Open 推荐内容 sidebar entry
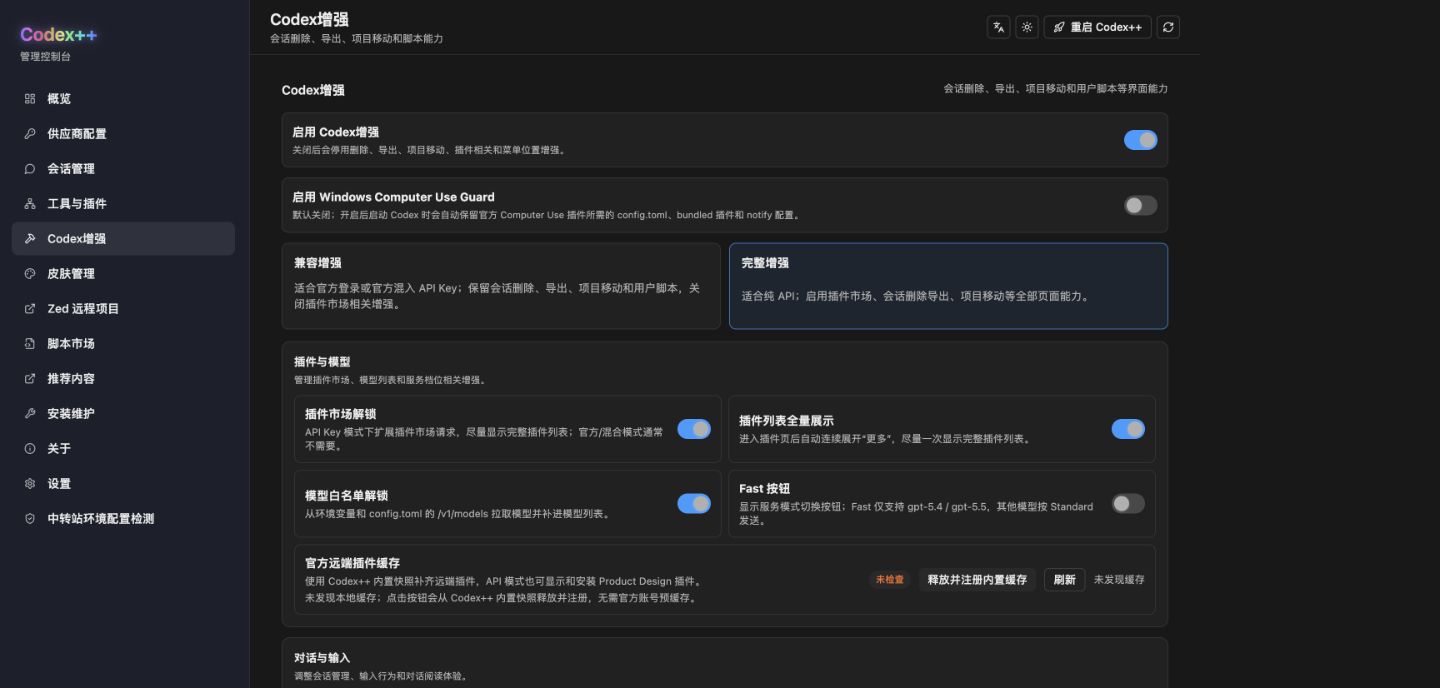The image size is (1440, 688). (x=123, y=379)
